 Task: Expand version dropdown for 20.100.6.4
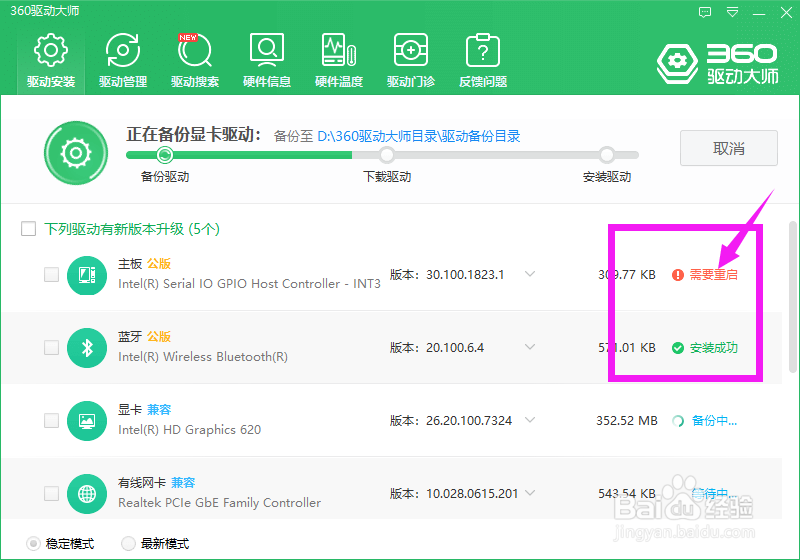pyautogui.click(x=530, y=347)
